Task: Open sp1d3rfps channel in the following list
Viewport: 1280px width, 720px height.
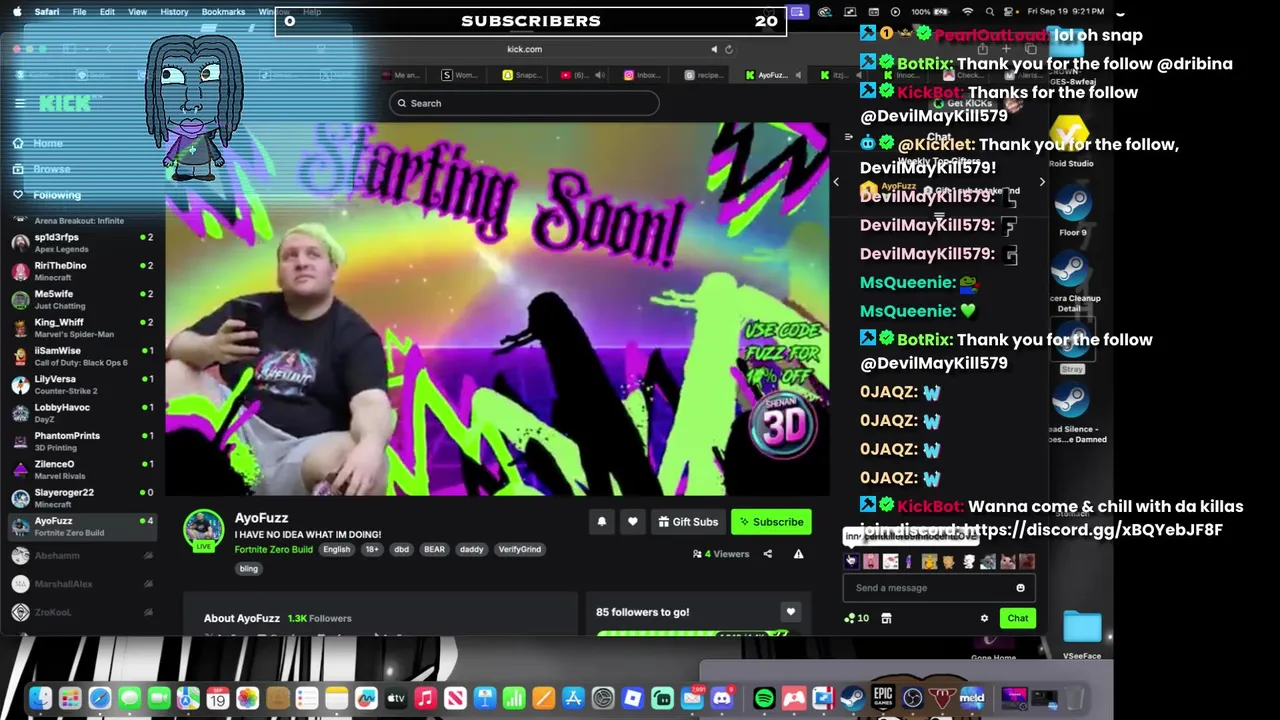Action: (82, 243)
